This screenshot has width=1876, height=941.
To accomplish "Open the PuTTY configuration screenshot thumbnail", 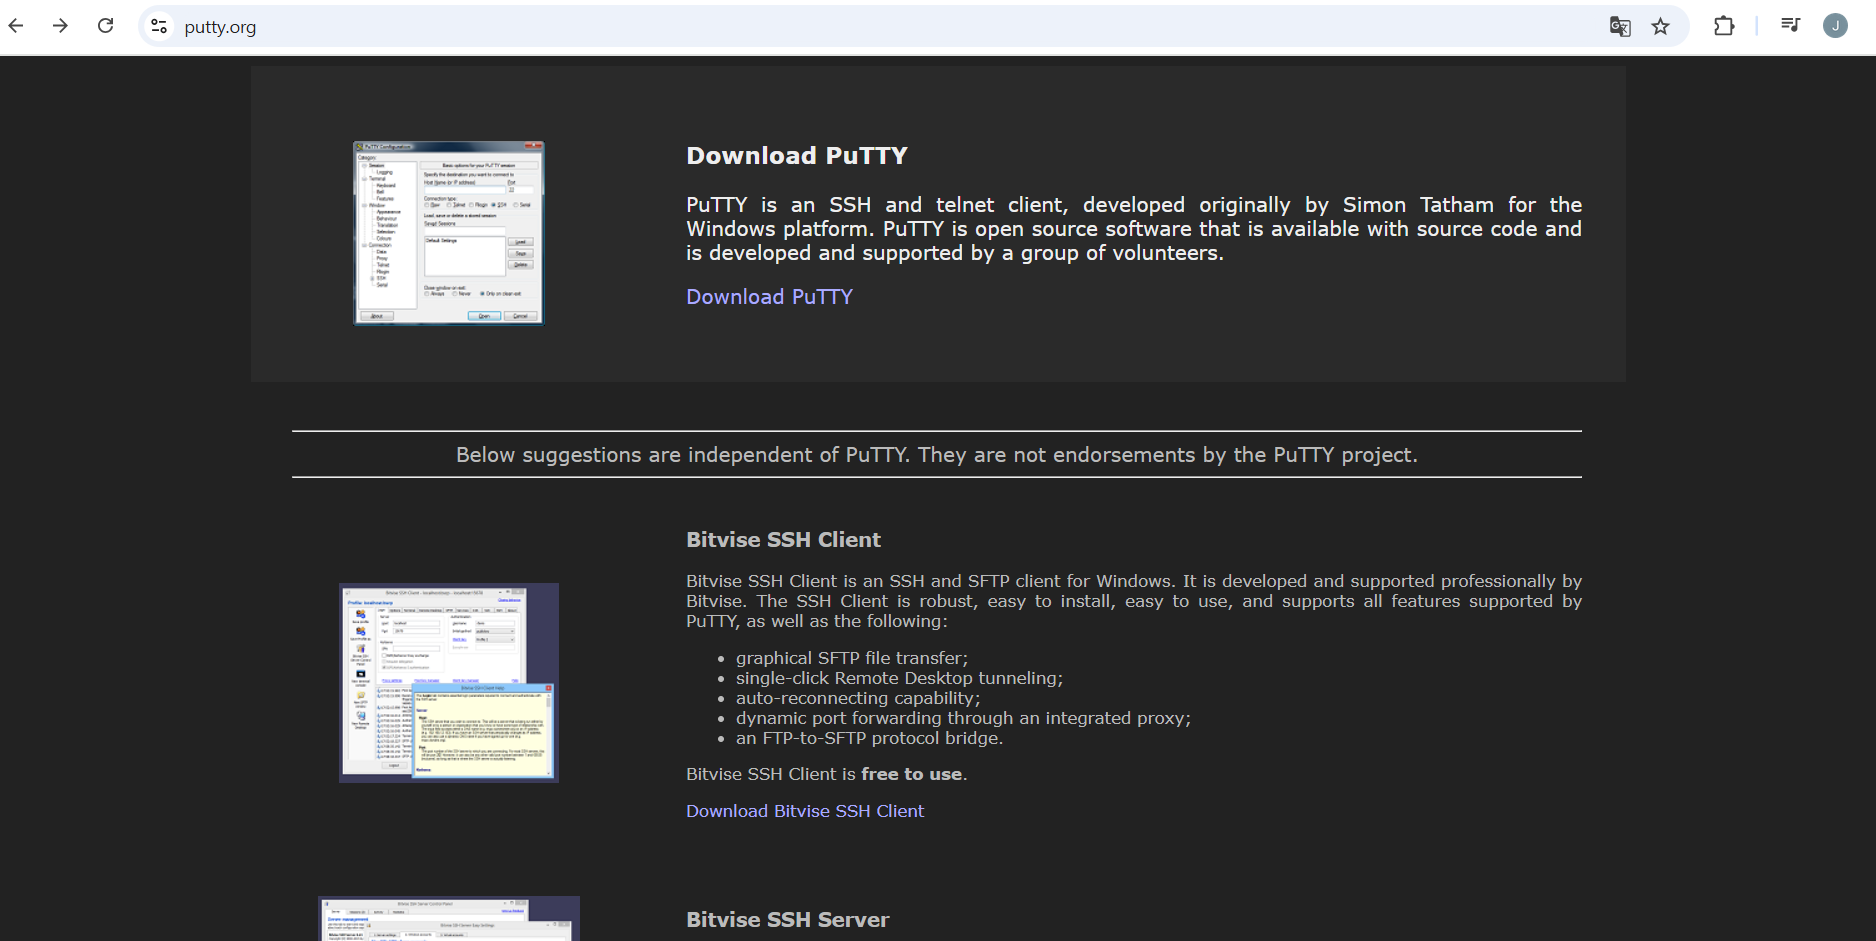I will (x=448, y=233).
